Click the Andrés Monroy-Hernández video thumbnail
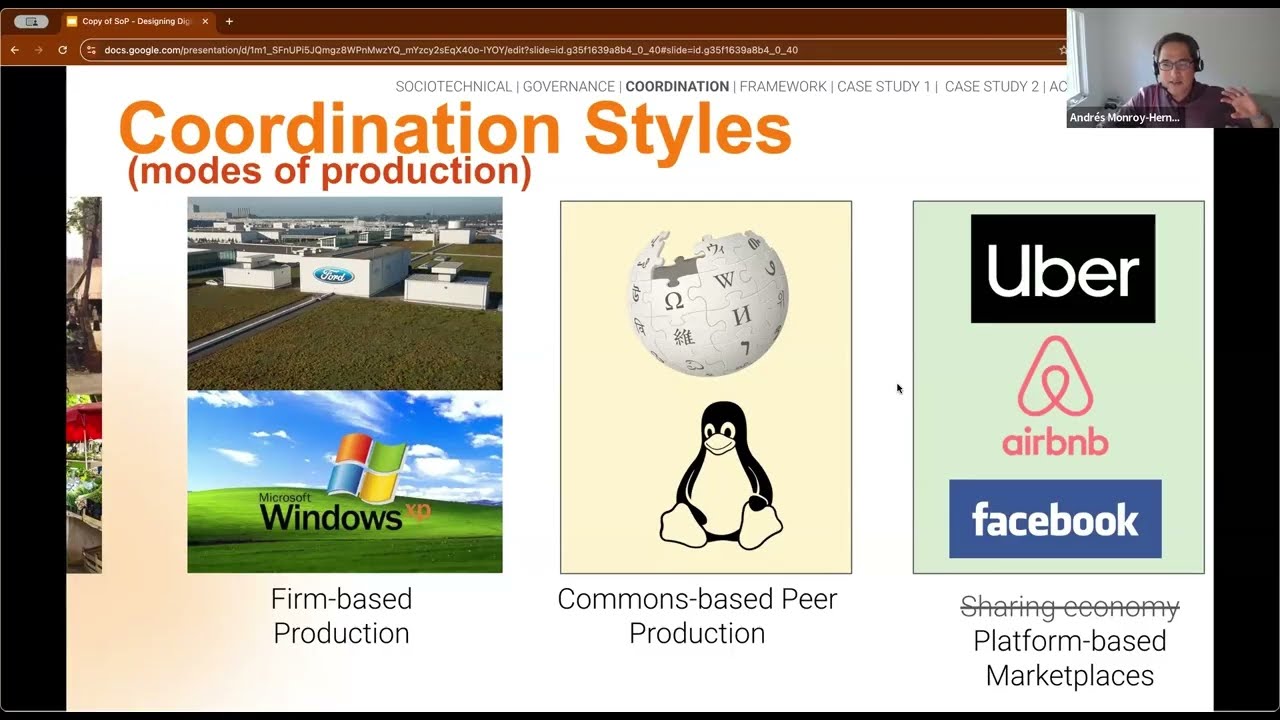This screenshot has width=1280, height=720. 1173,68
